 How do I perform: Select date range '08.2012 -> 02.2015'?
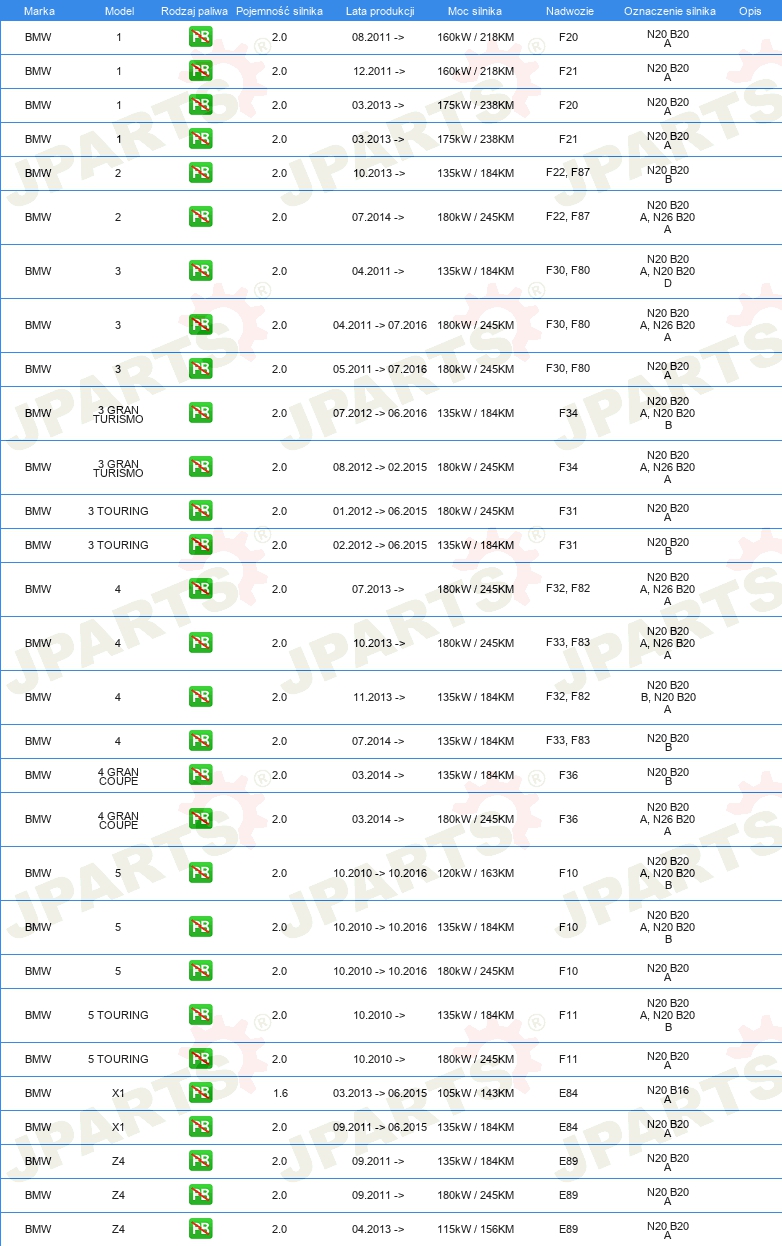379,467
